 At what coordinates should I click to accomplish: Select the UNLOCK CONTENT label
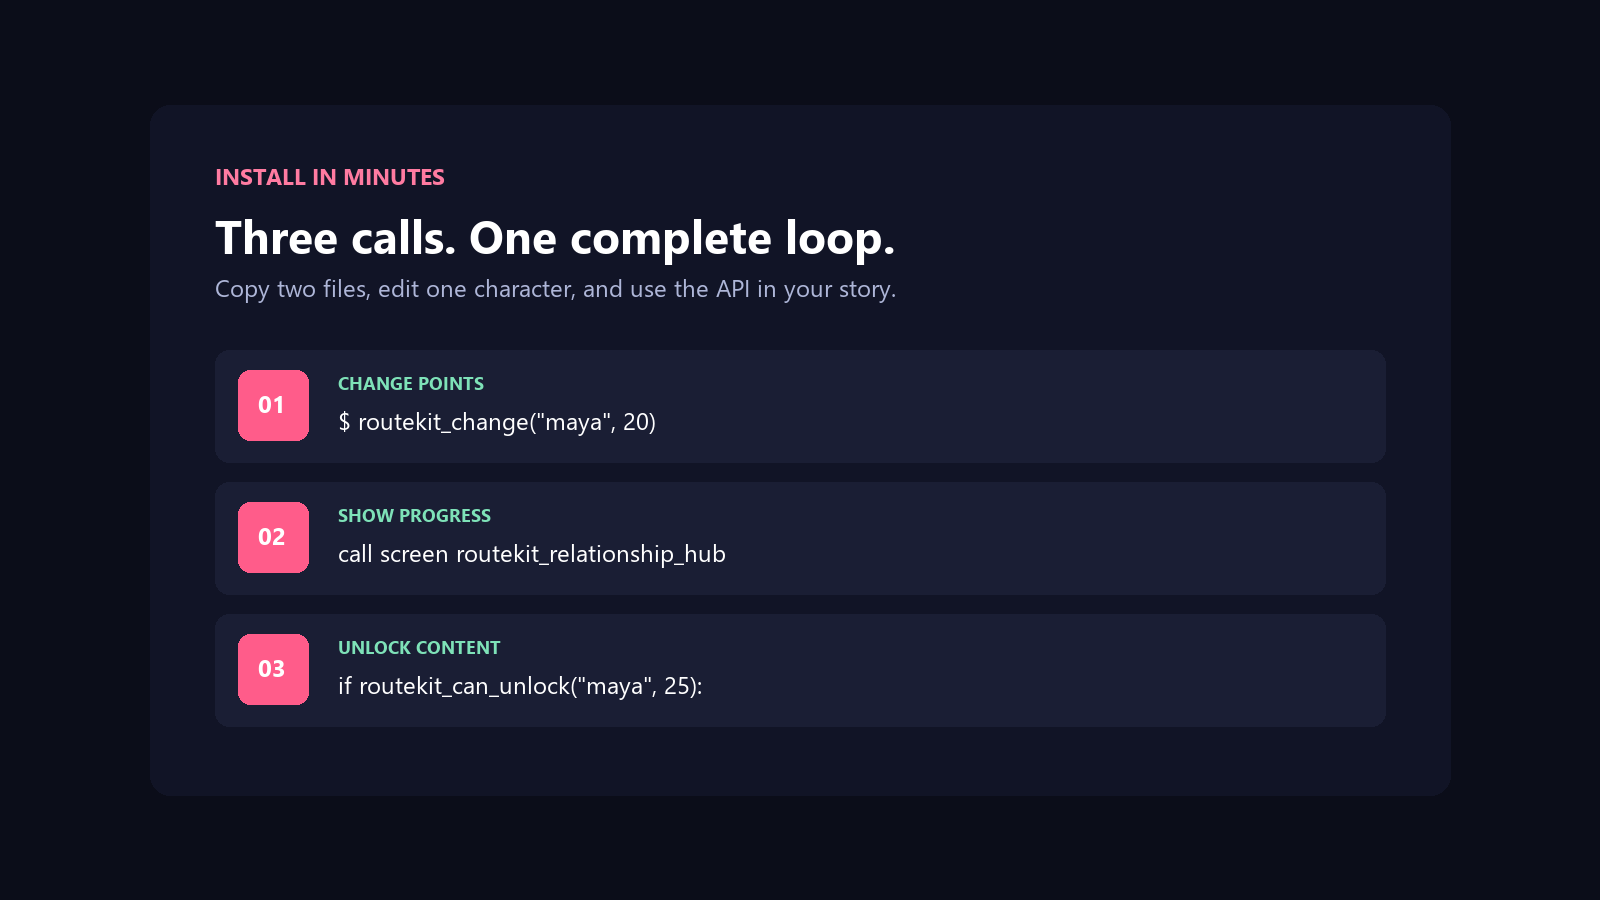[x=419, y=648]
